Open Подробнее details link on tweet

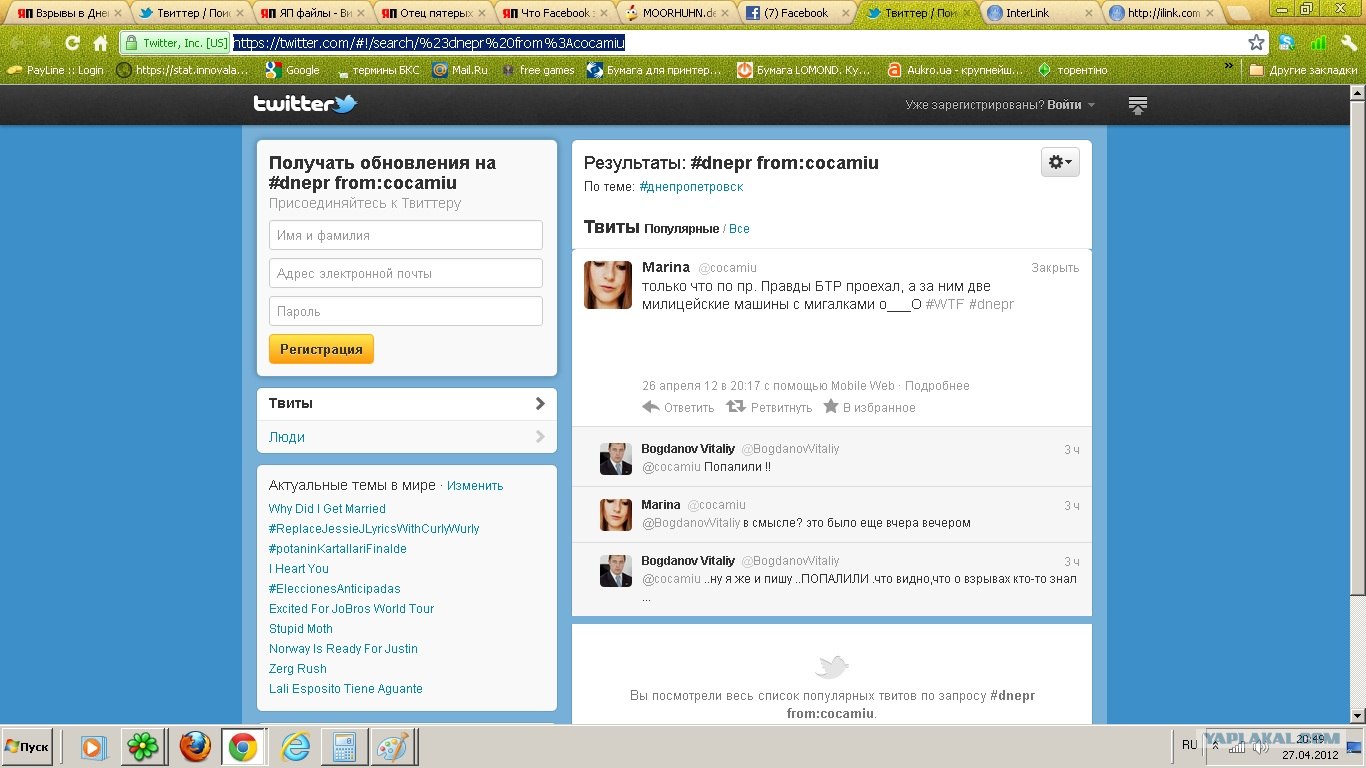(937, 386)
